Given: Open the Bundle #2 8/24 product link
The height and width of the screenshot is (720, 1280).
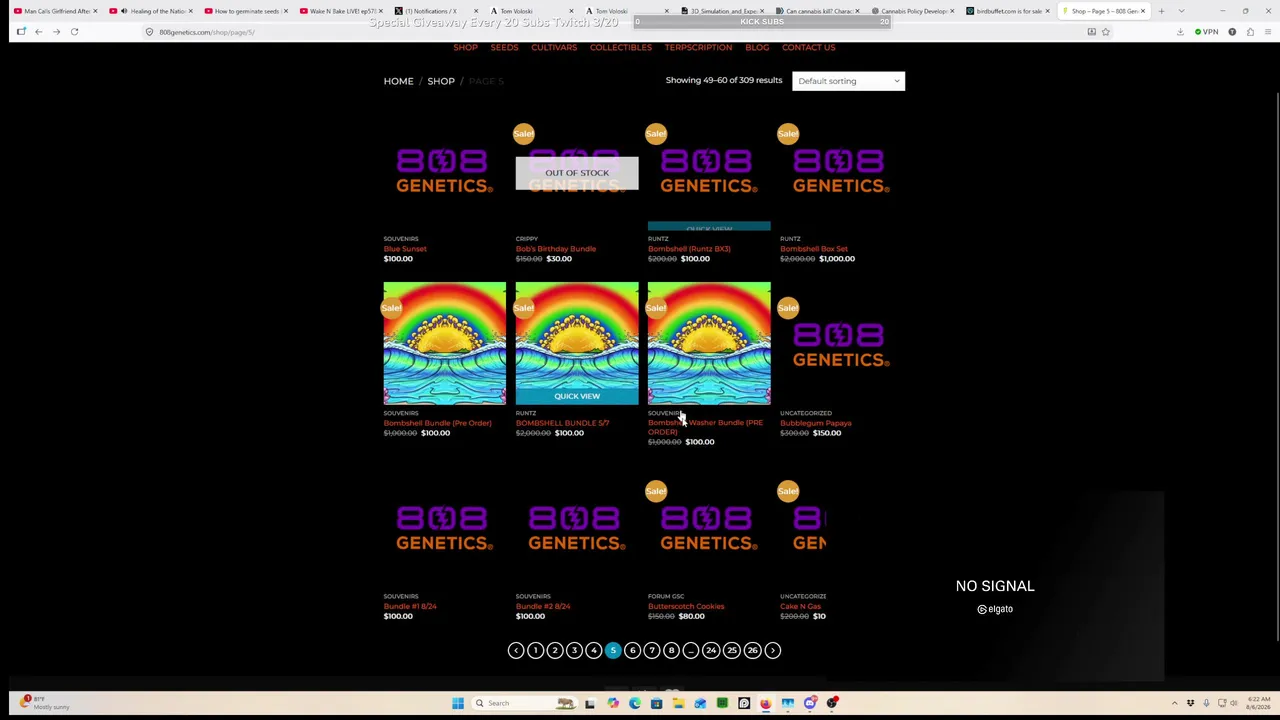Looking at the screenshot, I should [543, 606].
